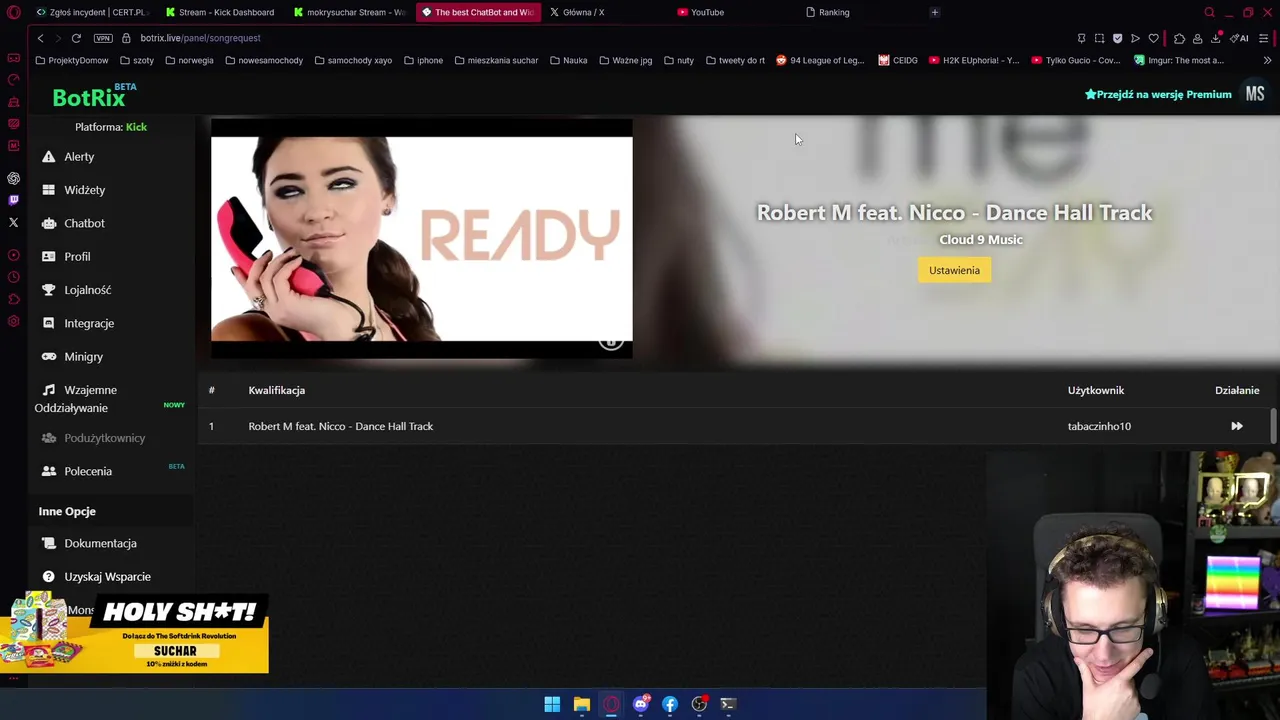Open the ProjektyDomow bookmark folder
The image size is (1280, 720).
coord(71,60)
